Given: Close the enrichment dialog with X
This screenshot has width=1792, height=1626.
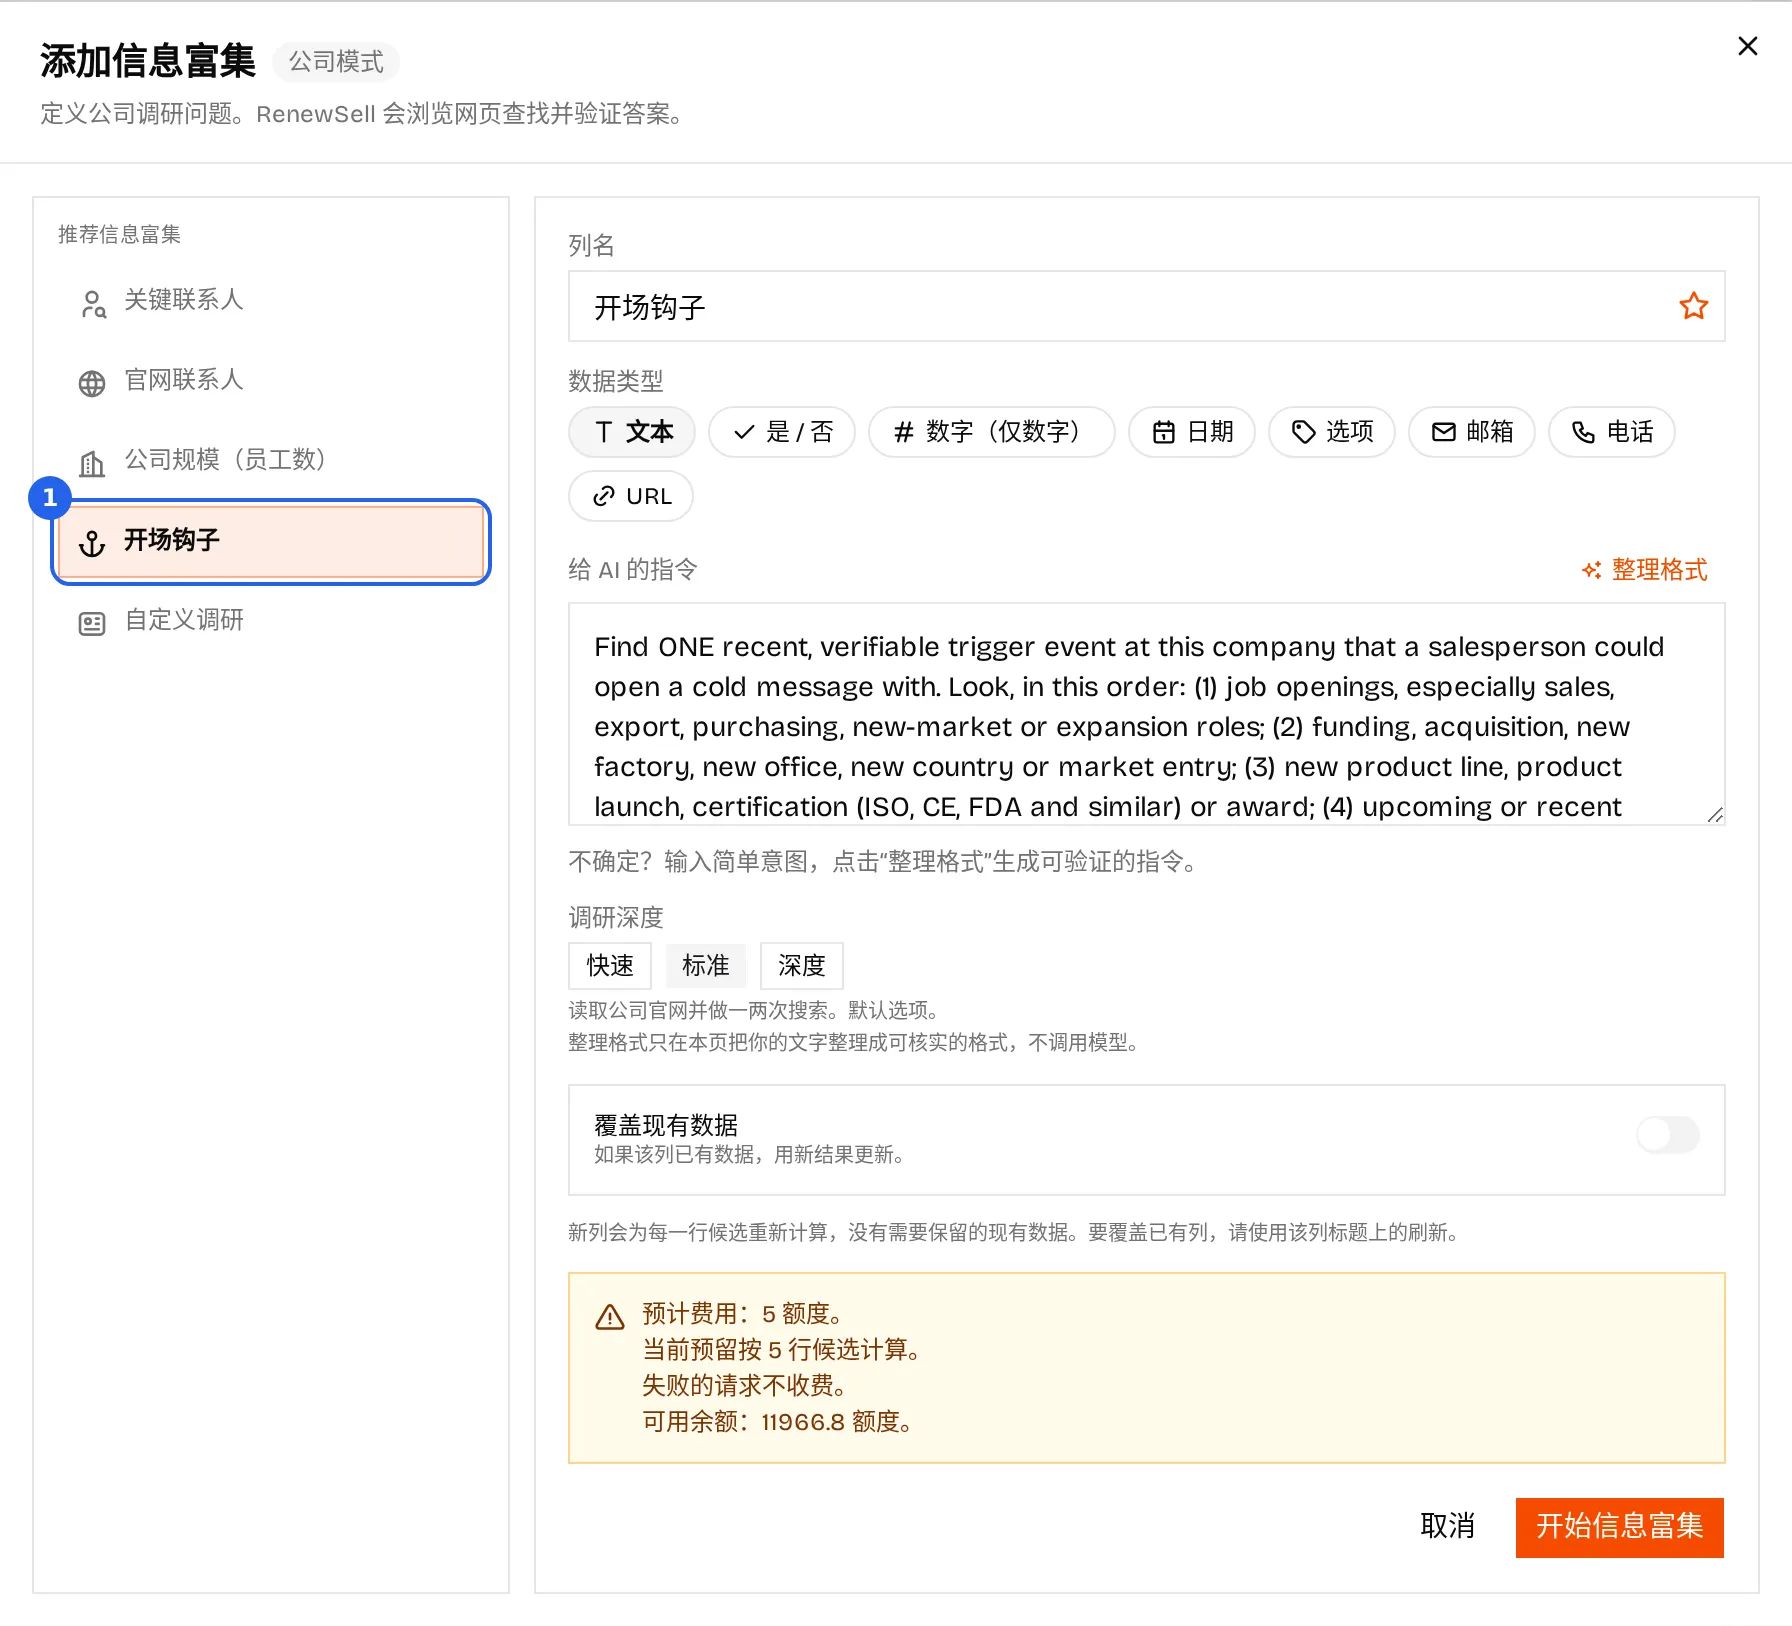Looking at the screenshot, I should pyautogui.click(x=1747, y=46).
